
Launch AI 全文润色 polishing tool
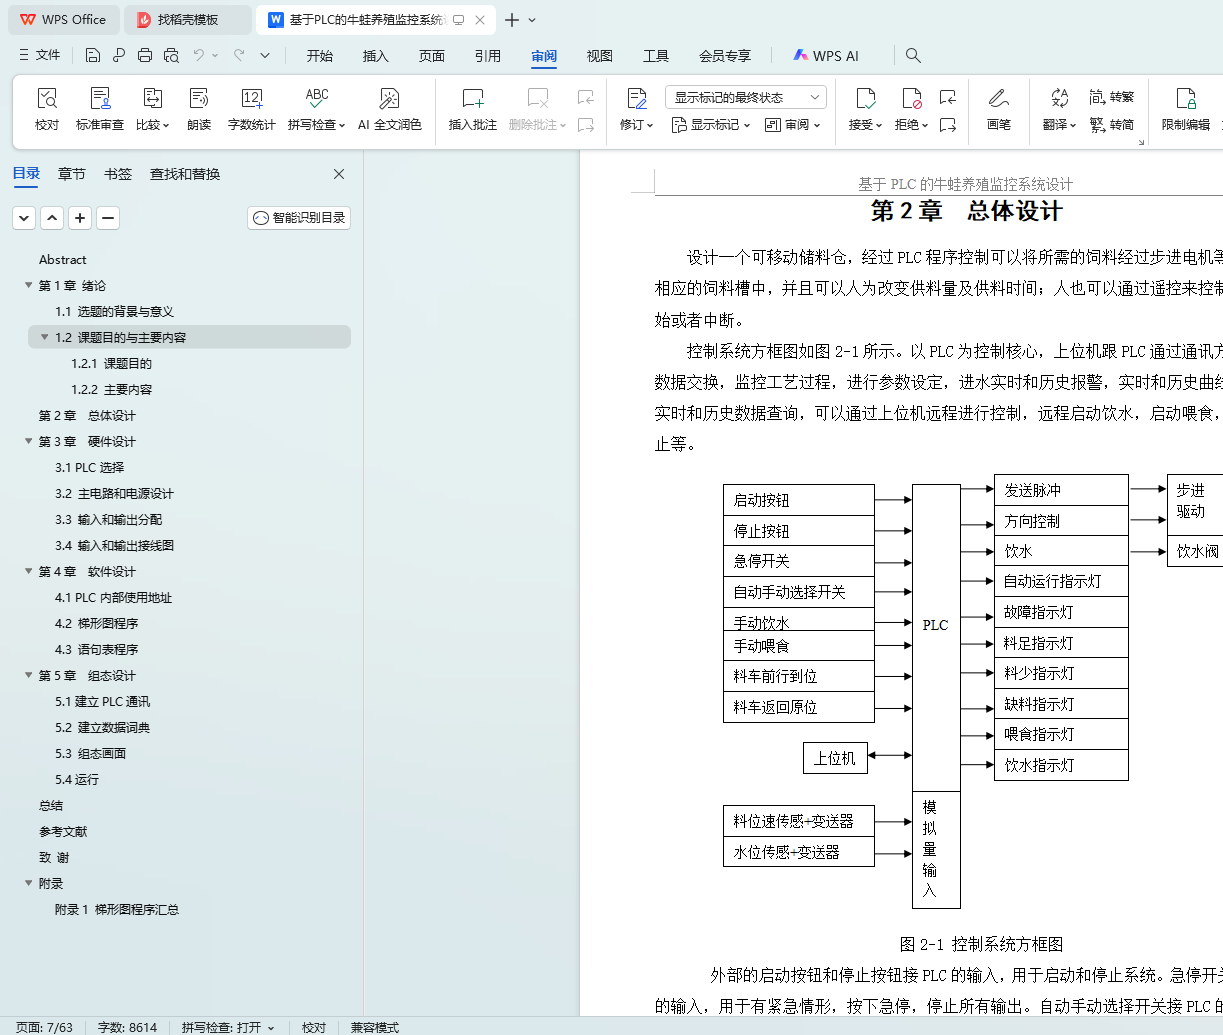(x=390, y=109)
